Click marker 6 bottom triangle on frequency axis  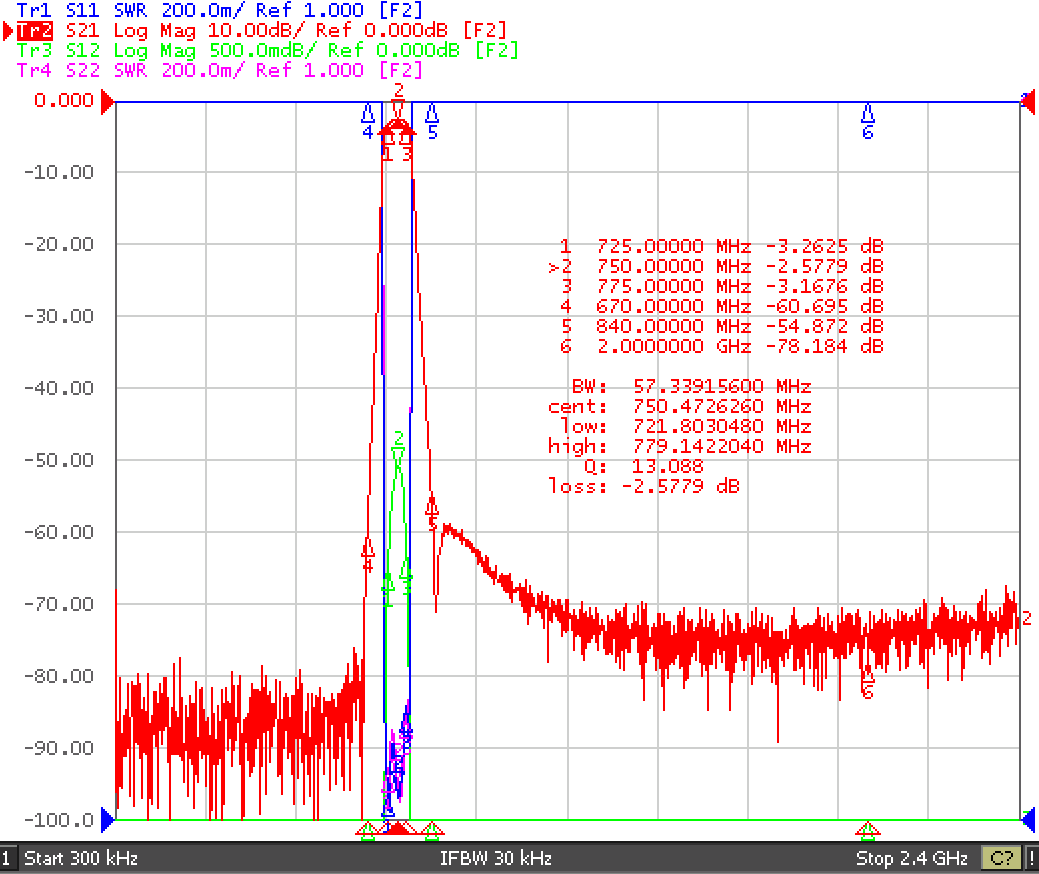867,829
